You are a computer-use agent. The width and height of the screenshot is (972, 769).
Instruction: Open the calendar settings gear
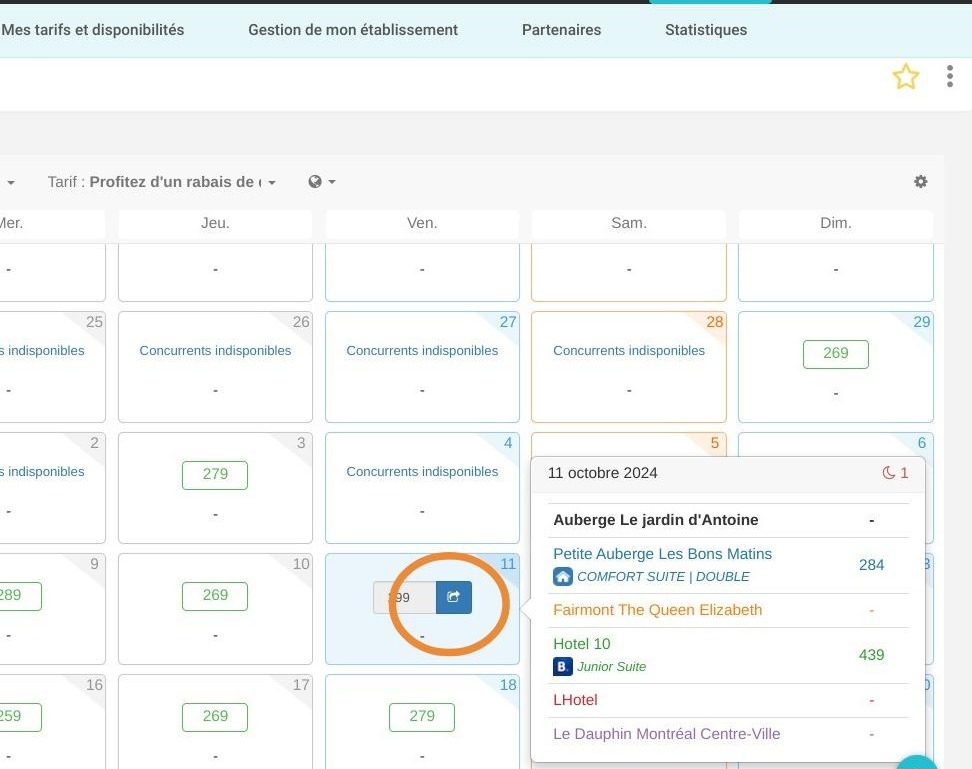(921, 182)
